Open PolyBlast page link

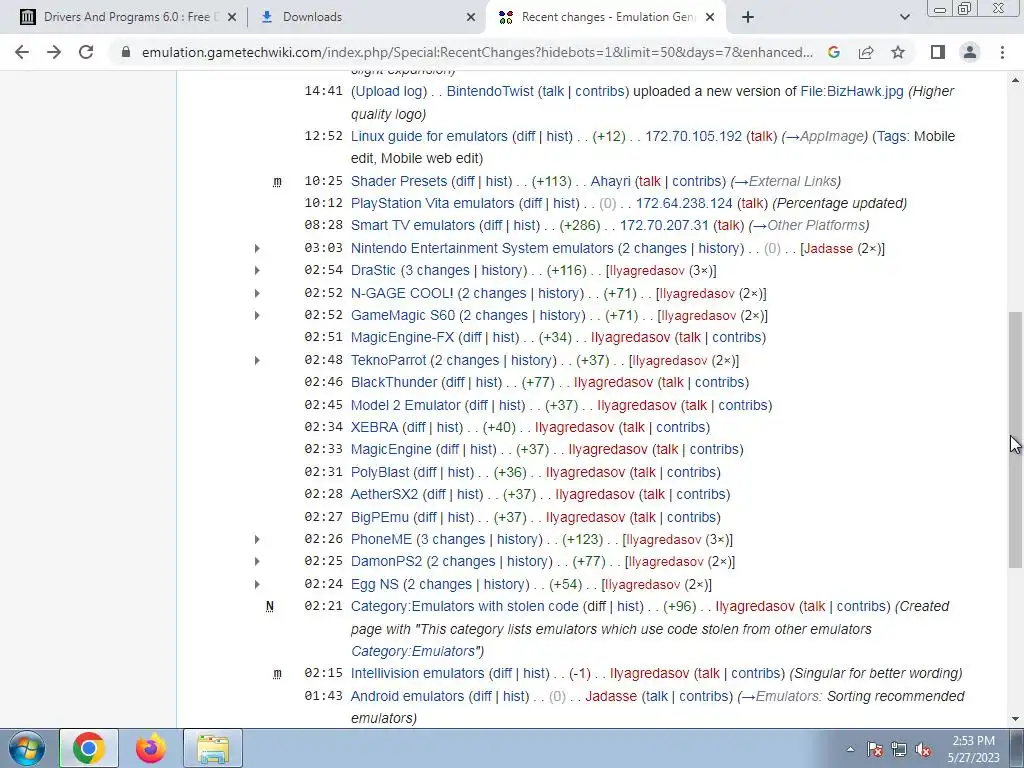pyautogui.click(x=380, y=472)
